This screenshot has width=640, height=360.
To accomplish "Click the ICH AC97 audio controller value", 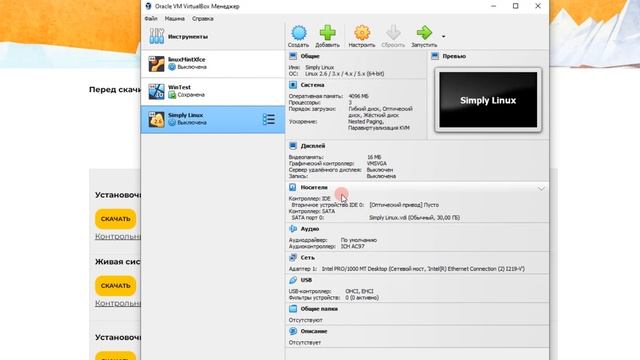I will (353, 247).
